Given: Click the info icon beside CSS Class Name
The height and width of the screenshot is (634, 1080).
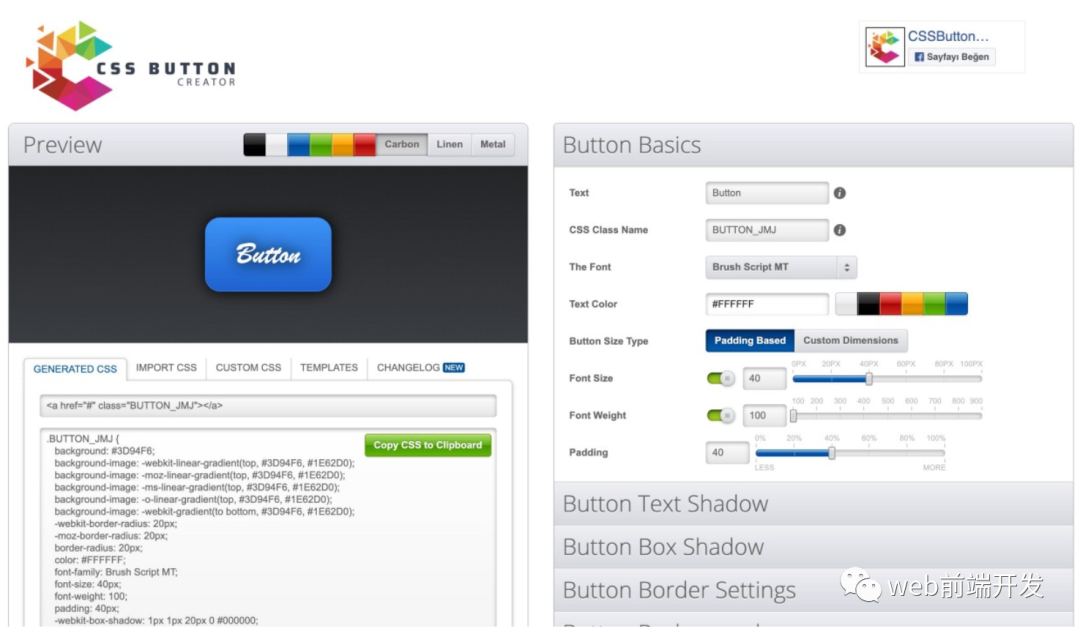Looking at the screenshot, I should click(840, 230).
